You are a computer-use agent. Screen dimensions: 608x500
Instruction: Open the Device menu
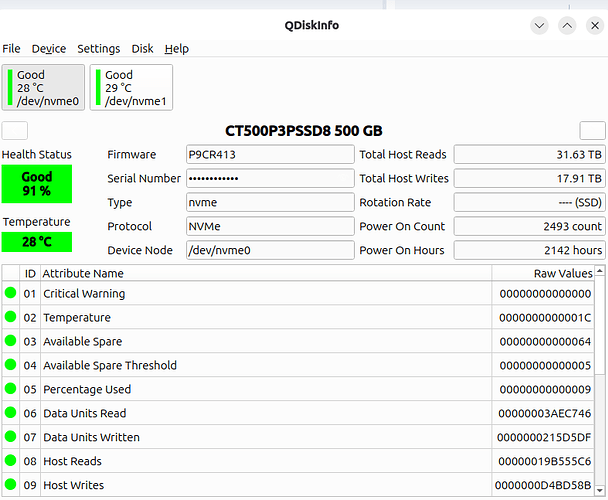click(x=49, y=49)
